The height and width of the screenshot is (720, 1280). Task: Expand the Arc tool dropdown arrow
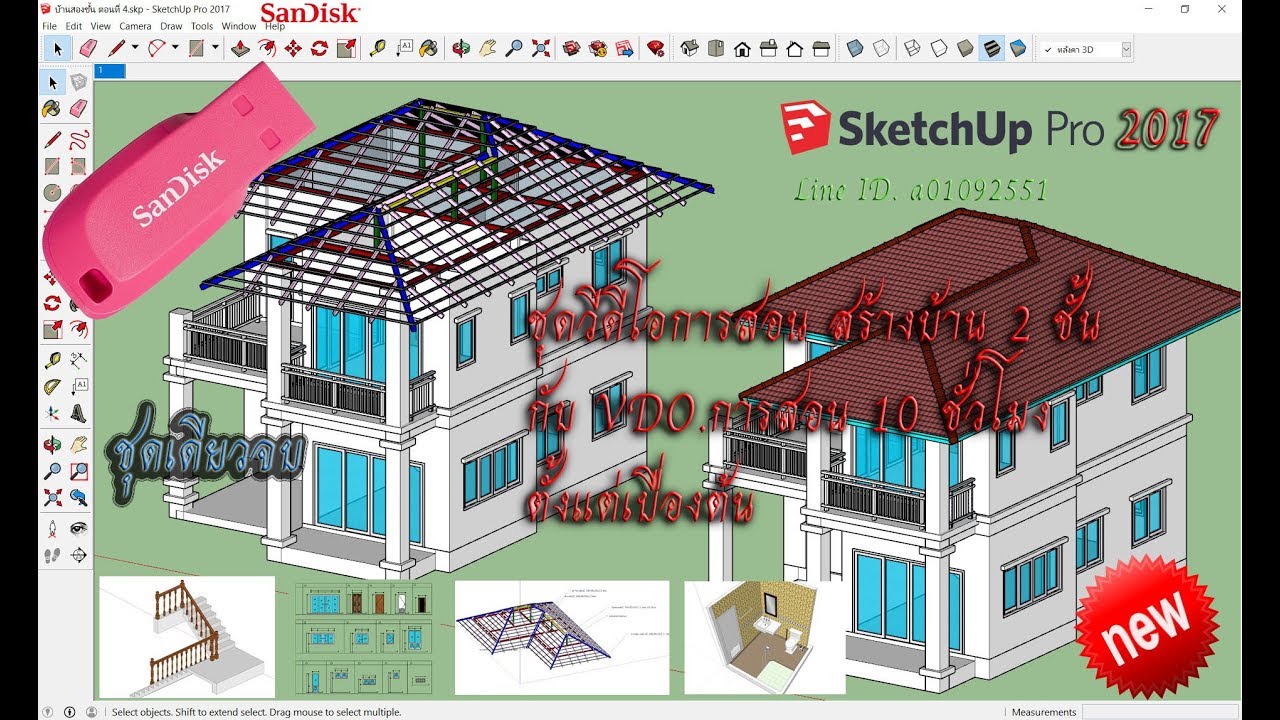coord(175,48)
